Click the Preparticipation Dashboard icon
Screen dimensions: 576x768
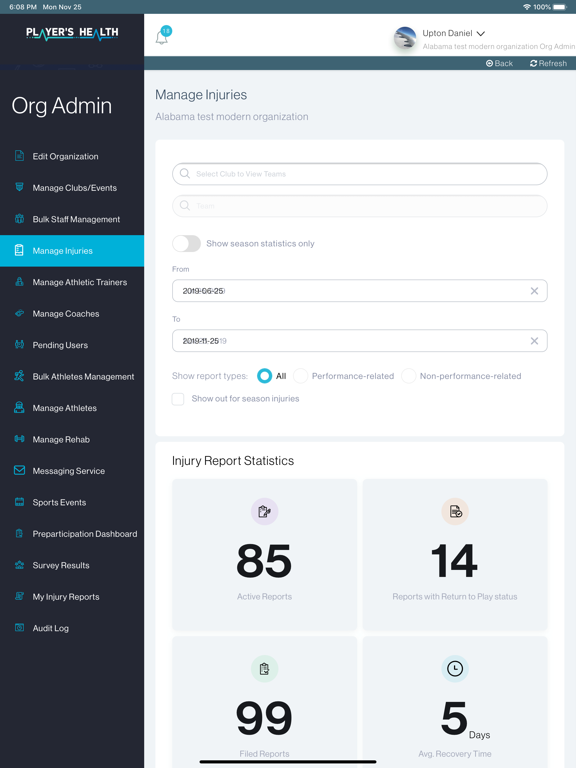click(x=19, y=533)
